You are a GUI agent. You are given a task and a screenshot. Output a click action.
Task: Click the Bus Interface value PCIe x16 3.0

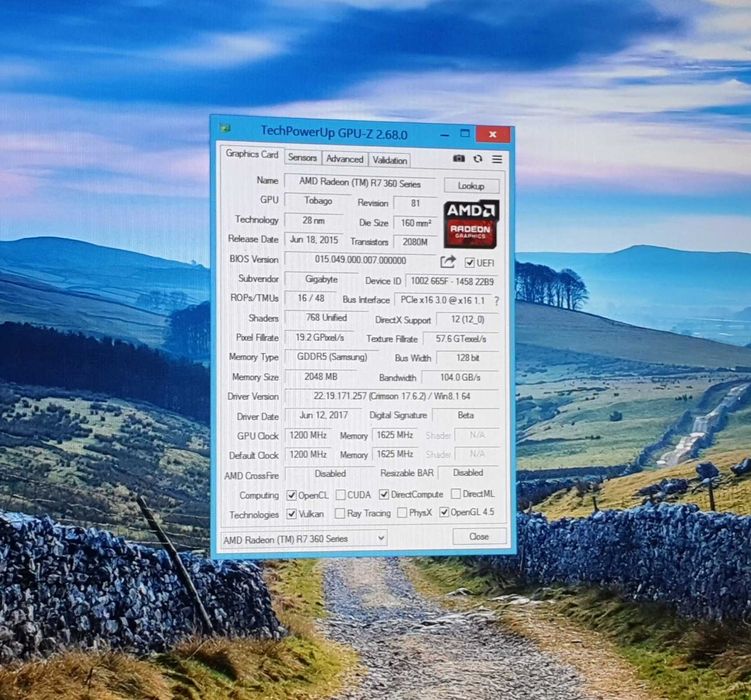coord(443,300)
